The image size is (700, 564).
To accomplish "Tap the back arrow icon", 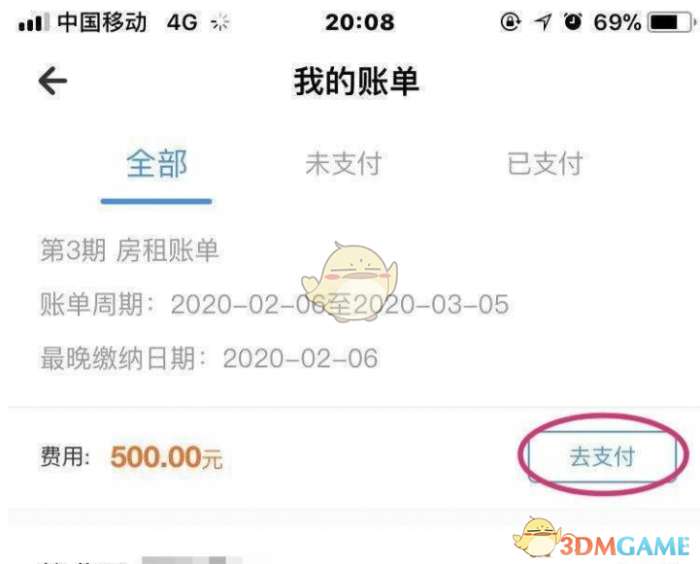I will click(x=53, y=81).
